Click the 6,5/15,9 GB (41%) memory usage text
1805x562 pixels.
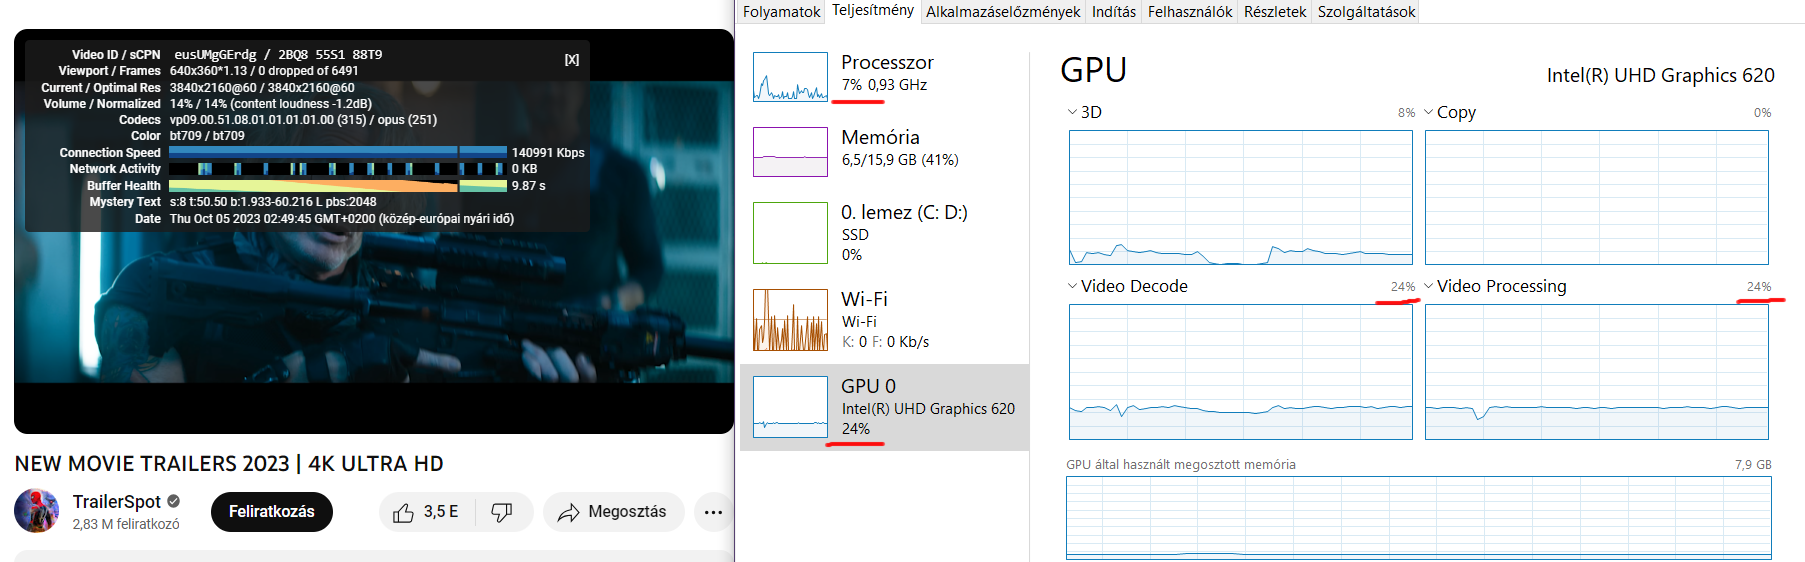coord(900,160)
